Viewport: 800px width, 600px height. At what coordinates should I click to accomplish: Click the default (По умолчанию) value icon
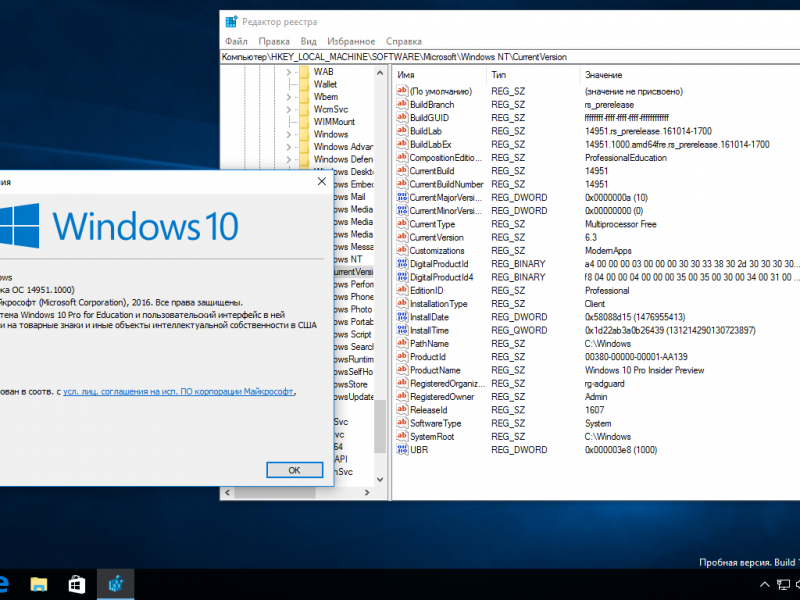[402, 91]
